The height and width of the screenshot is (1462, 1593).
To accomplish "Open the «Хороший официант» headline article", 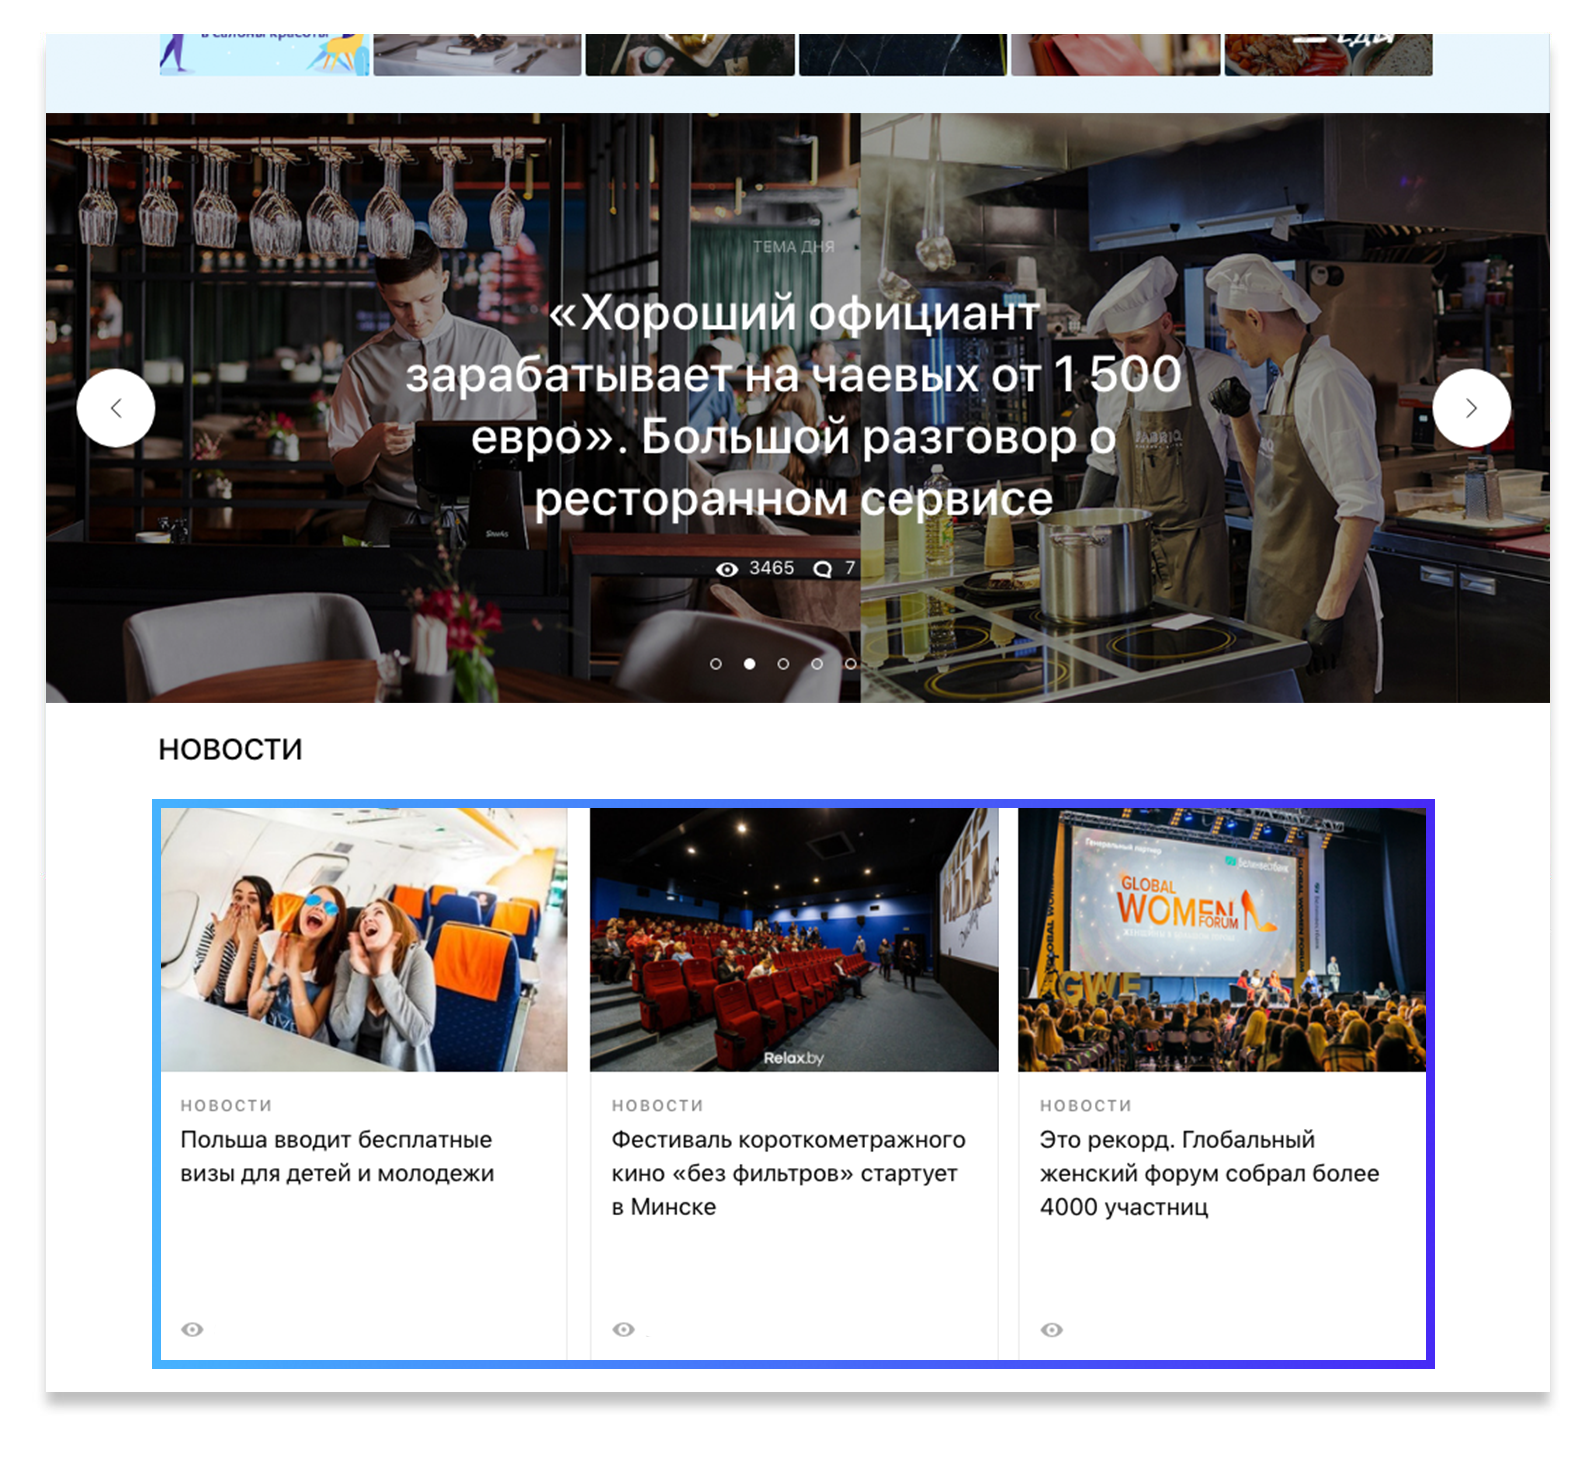I will pyautogui.click(x=794, y=406).
